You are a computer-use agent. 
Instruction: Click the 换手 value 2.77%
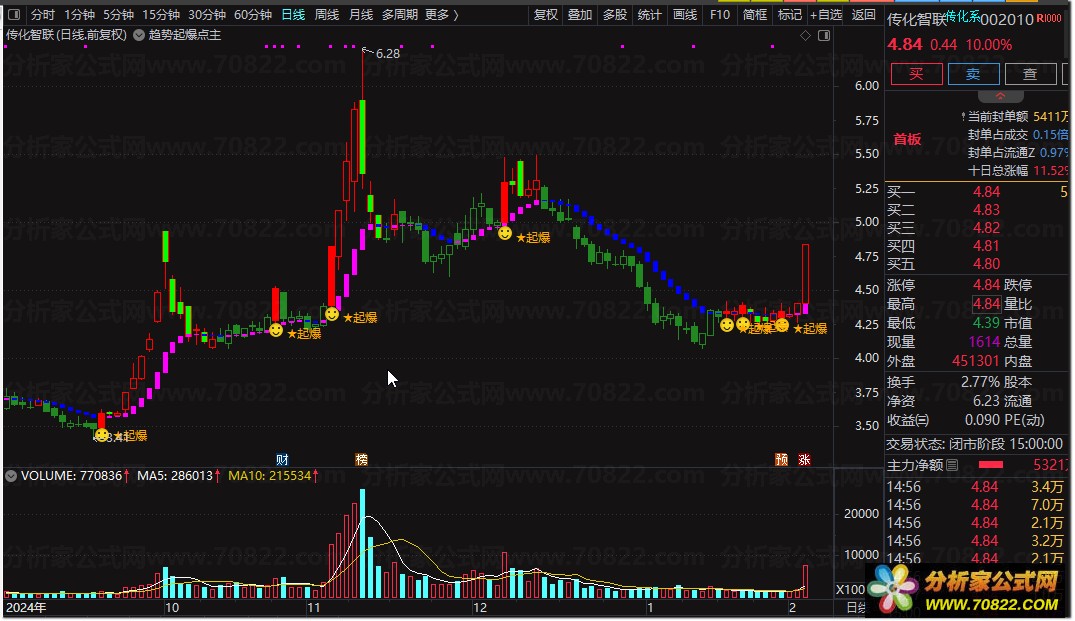click(980, 382)
